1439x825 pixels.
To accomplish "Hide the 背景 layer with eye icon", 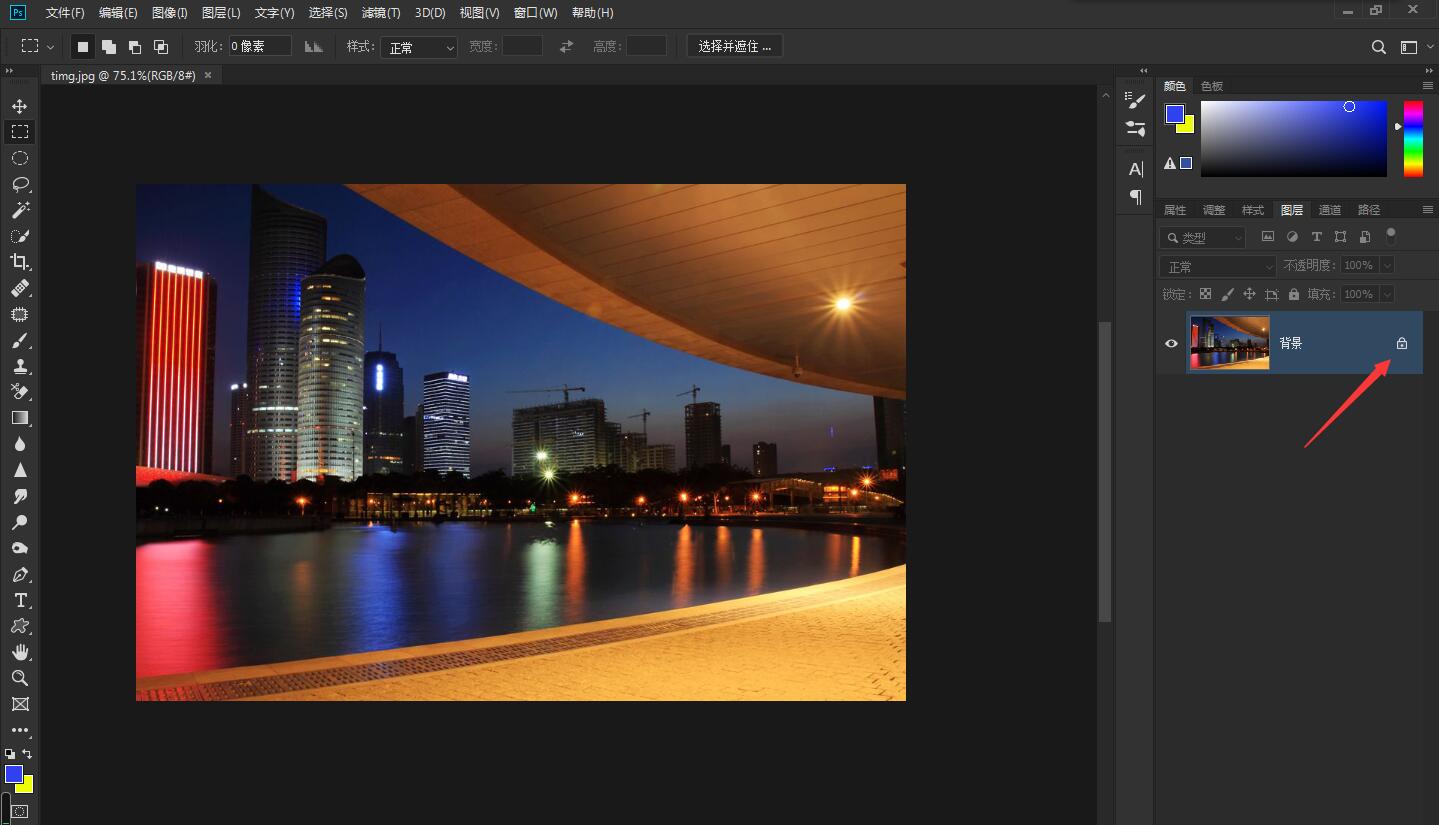I will coord(1171,343).
